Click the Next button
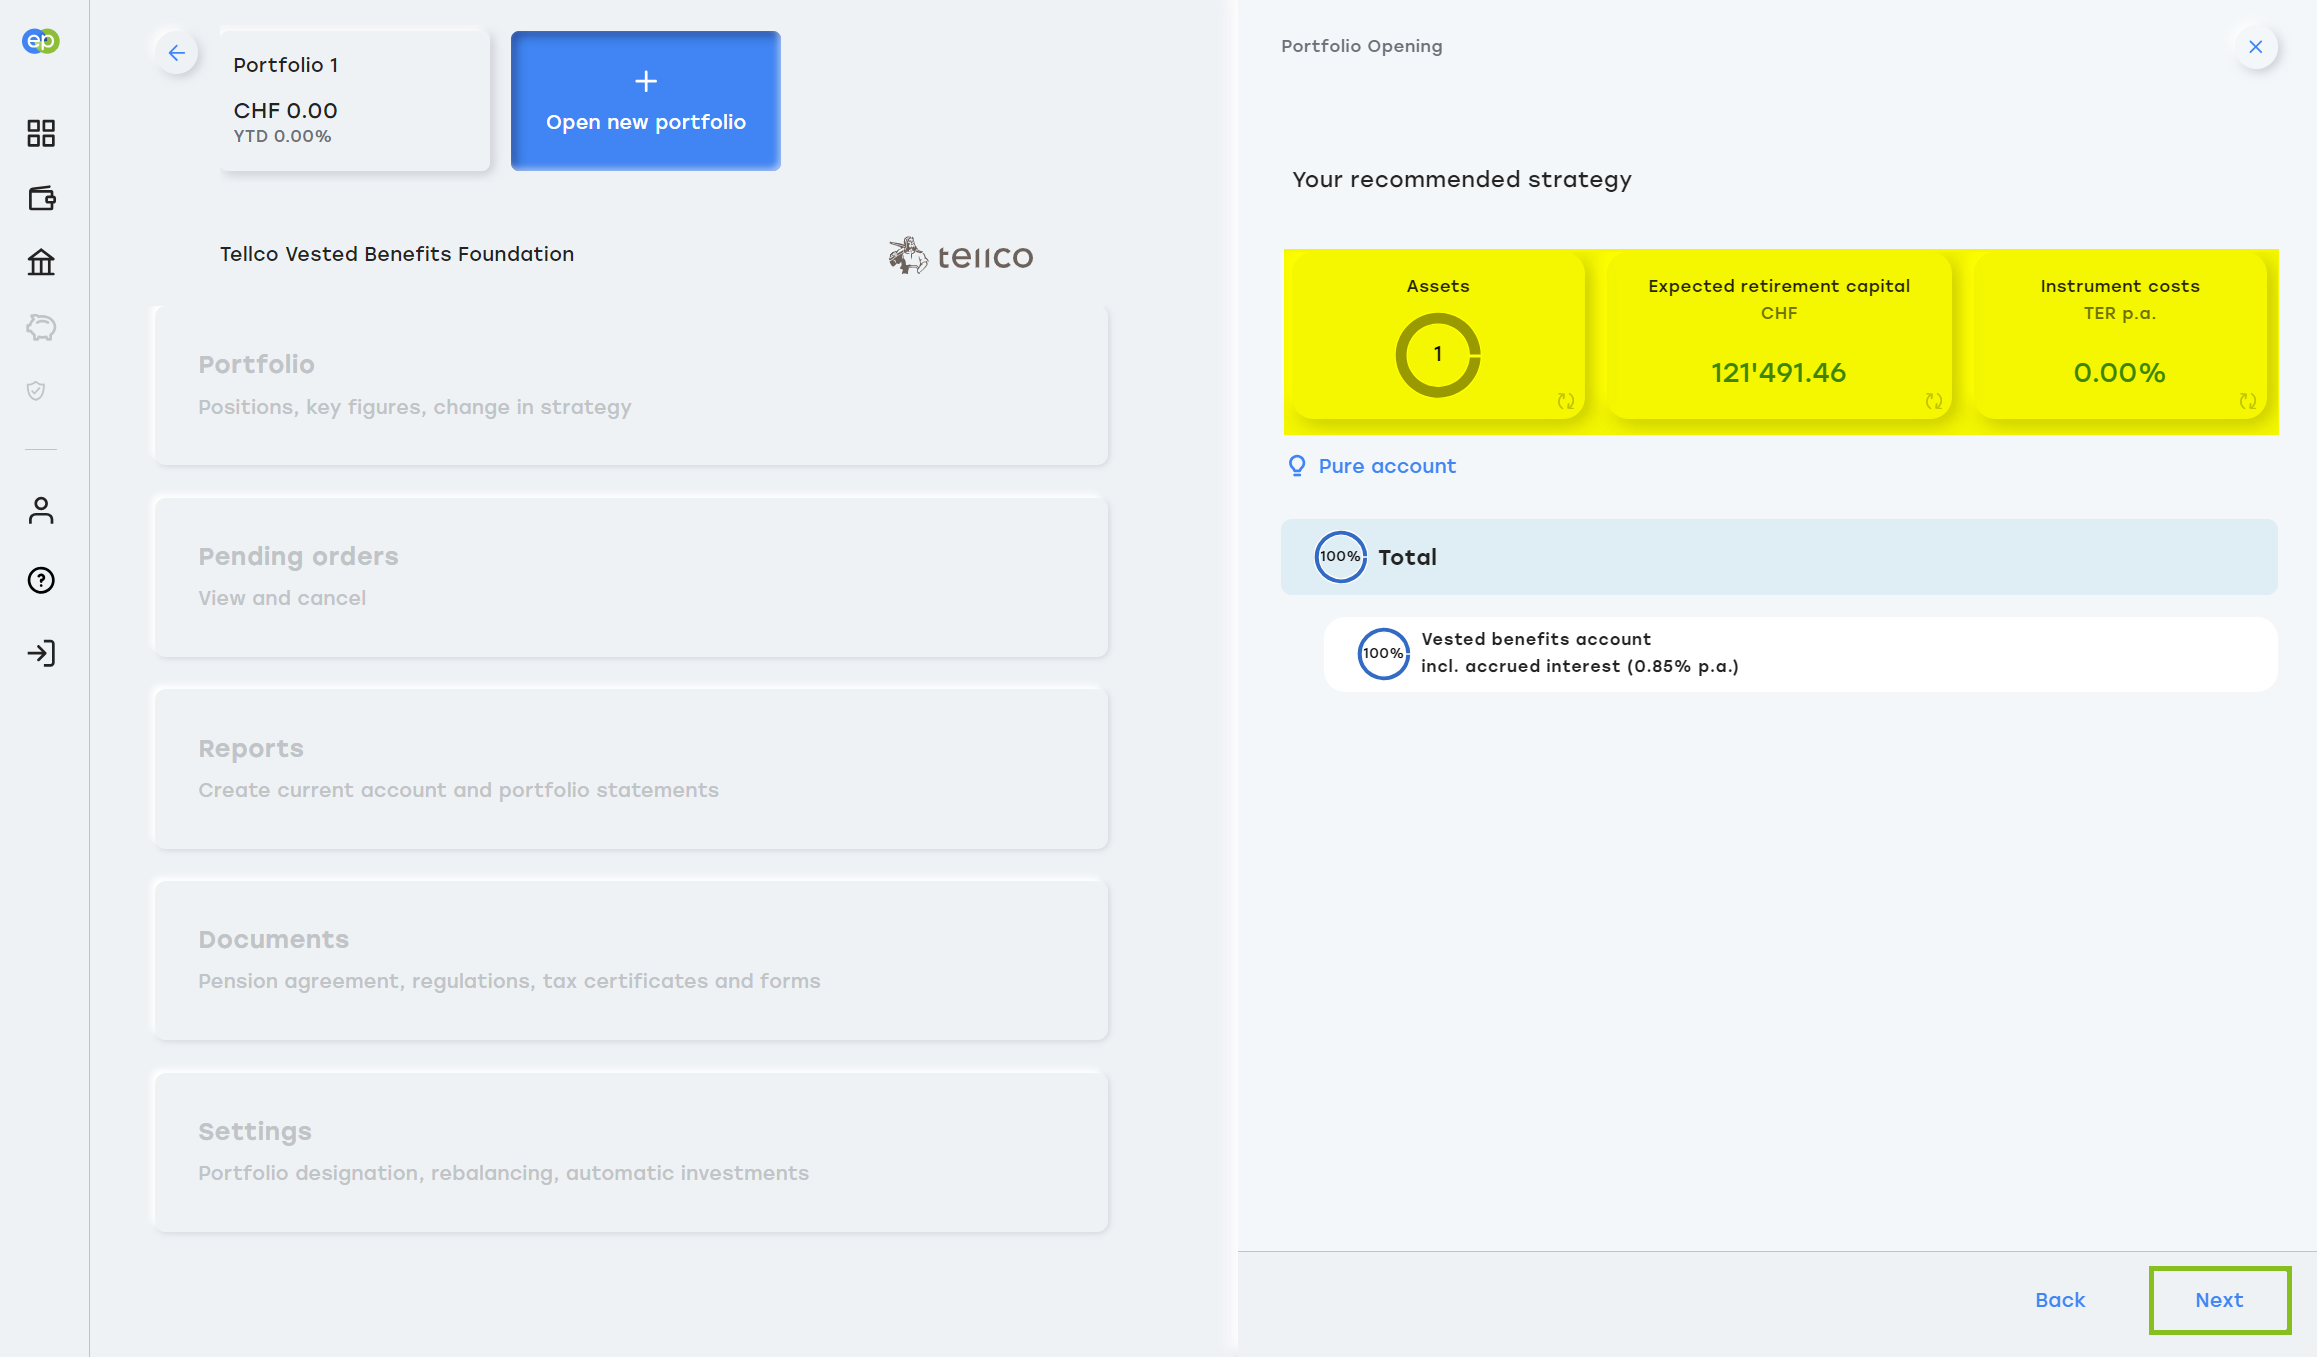 coord(2219,1300)
